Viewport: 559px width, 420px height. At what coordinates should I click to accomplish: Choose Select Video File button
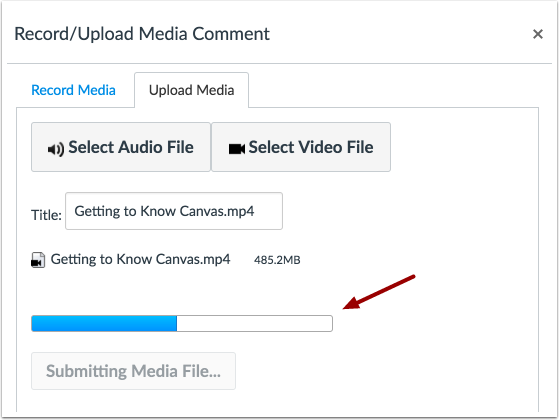click(x=301, y=147)
